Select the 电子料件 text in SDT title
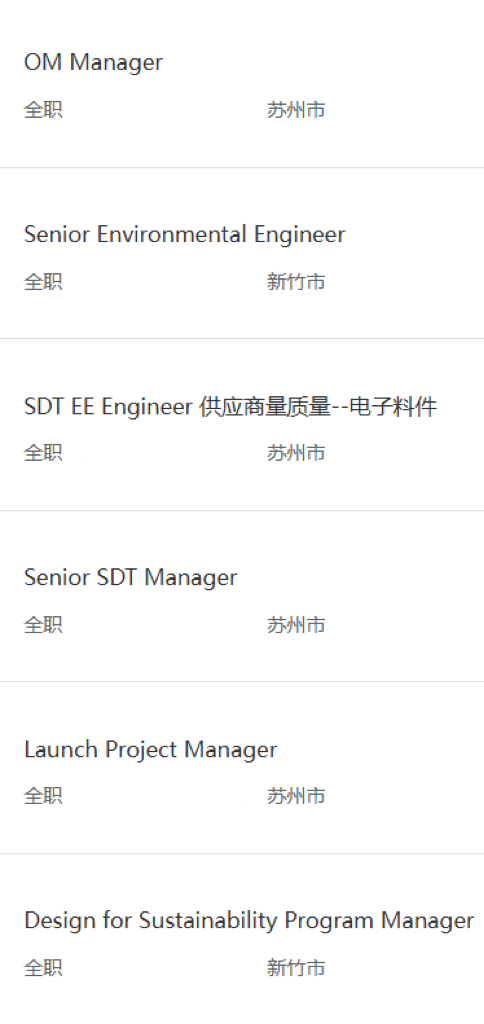Viewport: 484px width, 1024px height. (393, 407)
